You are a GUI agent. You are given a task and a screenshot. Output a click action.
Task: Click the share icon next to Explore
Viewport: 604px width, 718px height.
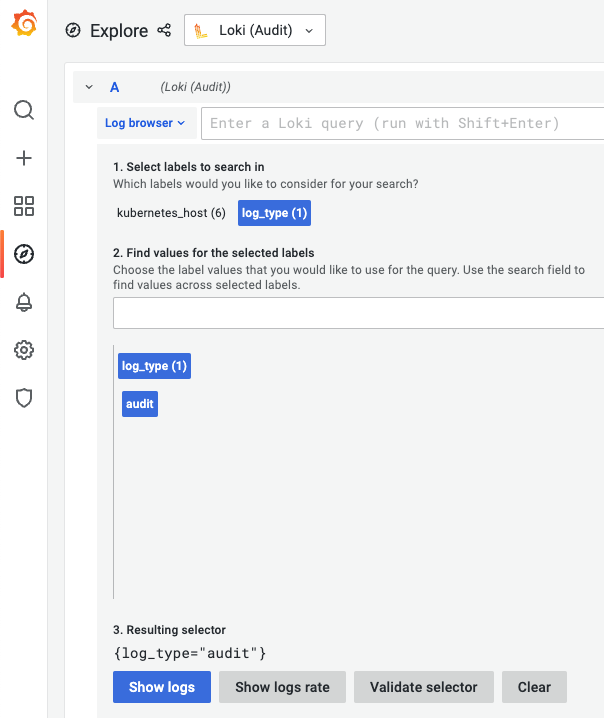(x=165, y=30)
